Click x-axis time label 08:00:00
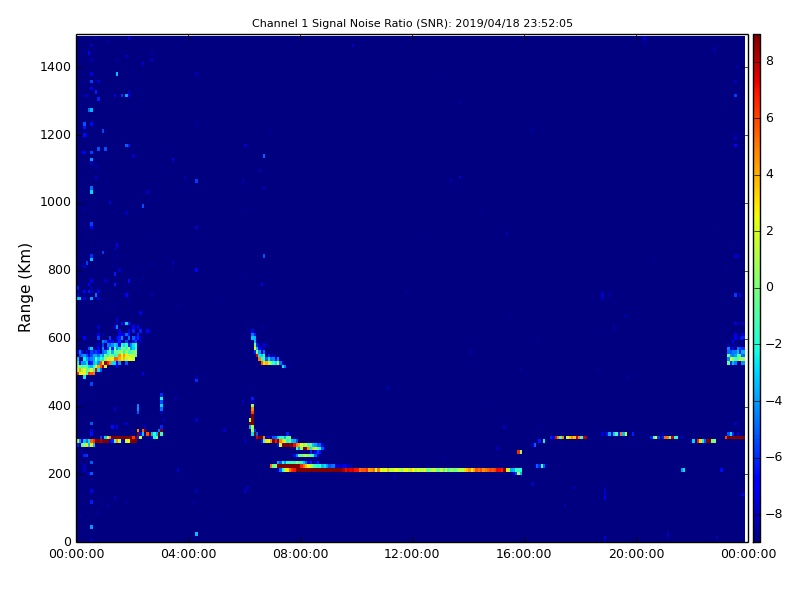This screenshot has height=600, width=800. (x=301, y=554)
